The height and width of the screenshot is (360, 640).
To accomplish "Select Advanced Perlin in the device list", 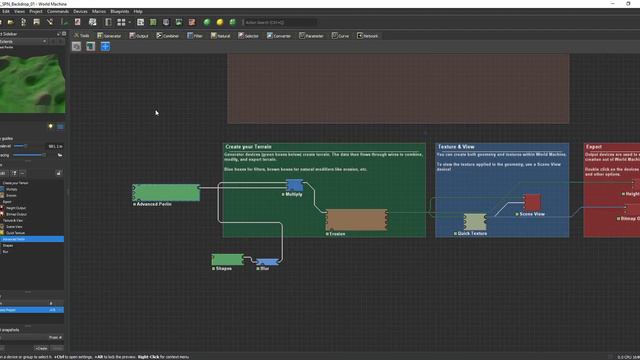I will pos(32,239).
